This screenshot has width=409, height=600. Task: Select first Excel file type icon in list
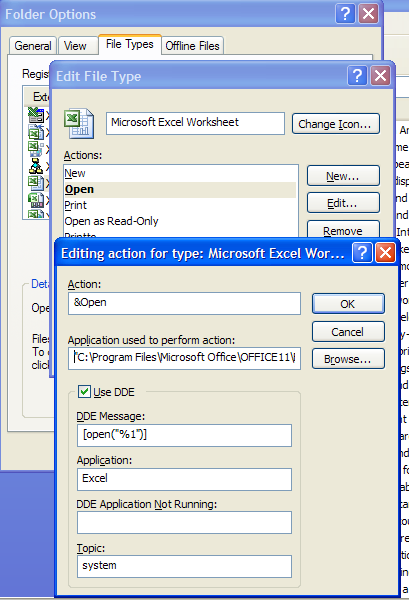click(x=36, y=115)
